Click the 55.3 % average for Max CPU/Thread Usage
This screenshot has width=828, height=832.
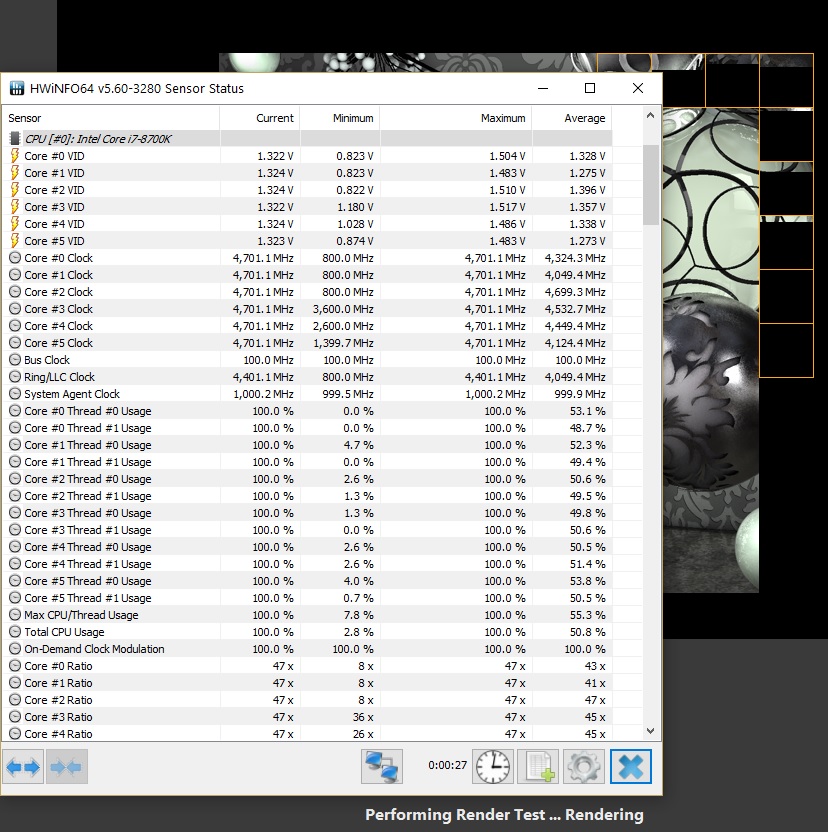588,615
